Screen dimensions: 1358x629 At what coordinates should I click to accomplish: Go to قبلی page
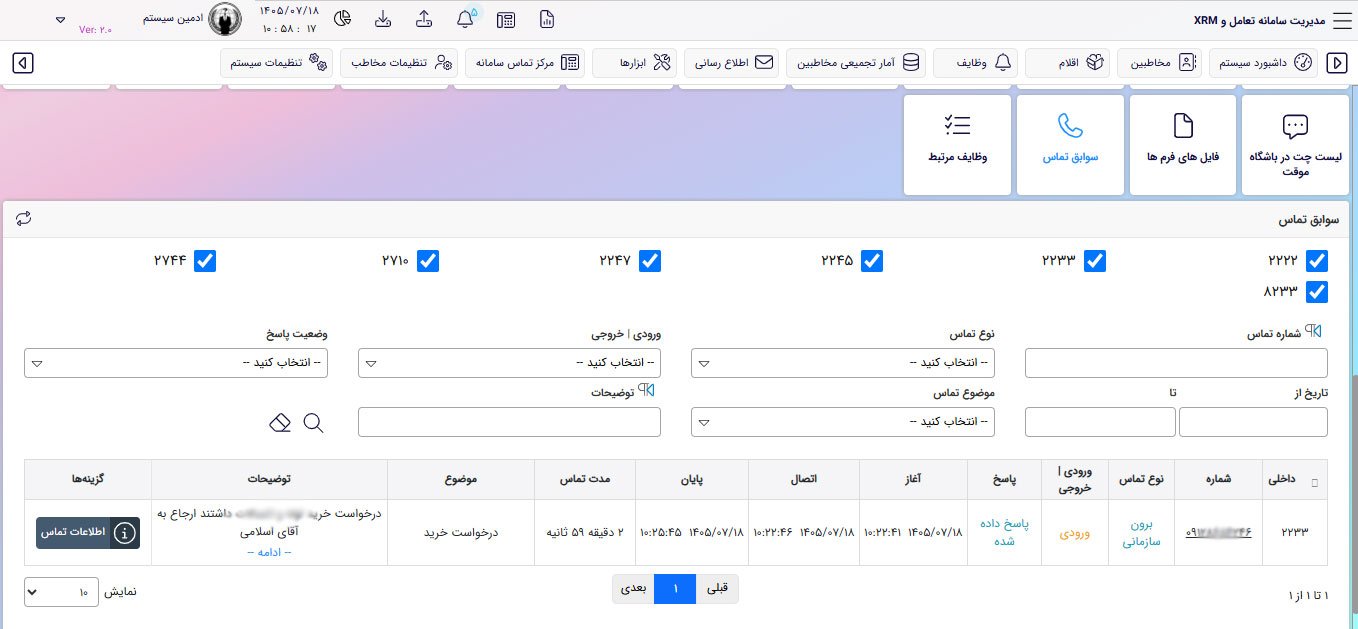pos(717,589)
